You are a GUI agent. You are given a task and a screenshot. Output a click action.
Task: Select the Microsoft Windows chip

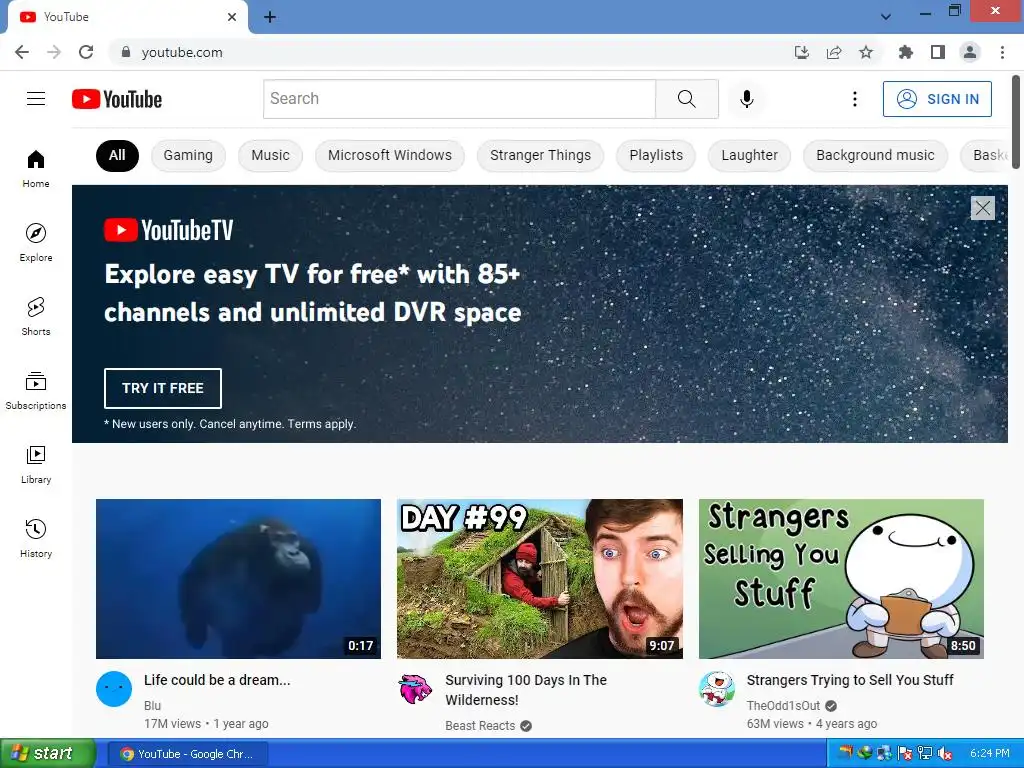coord(390,155)
